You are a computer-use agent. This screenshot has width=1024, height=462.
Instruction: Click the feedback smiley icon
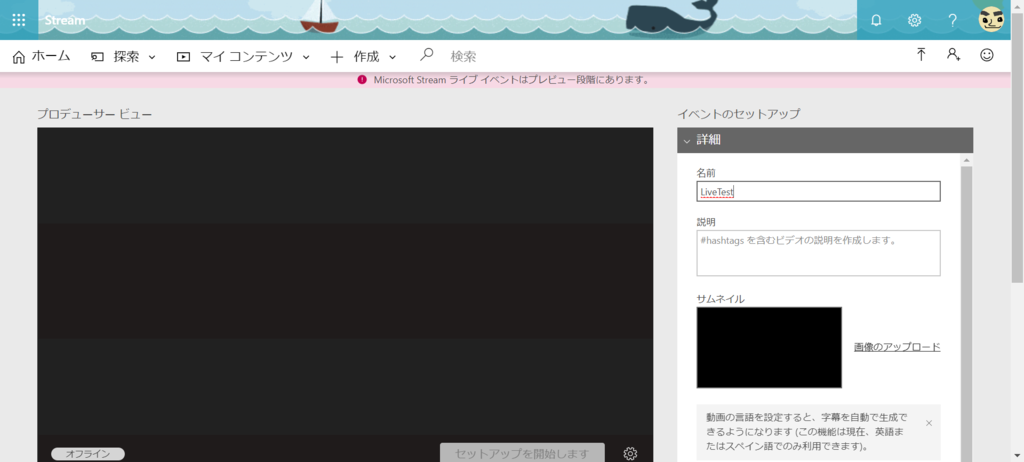[x=987, y=55]
